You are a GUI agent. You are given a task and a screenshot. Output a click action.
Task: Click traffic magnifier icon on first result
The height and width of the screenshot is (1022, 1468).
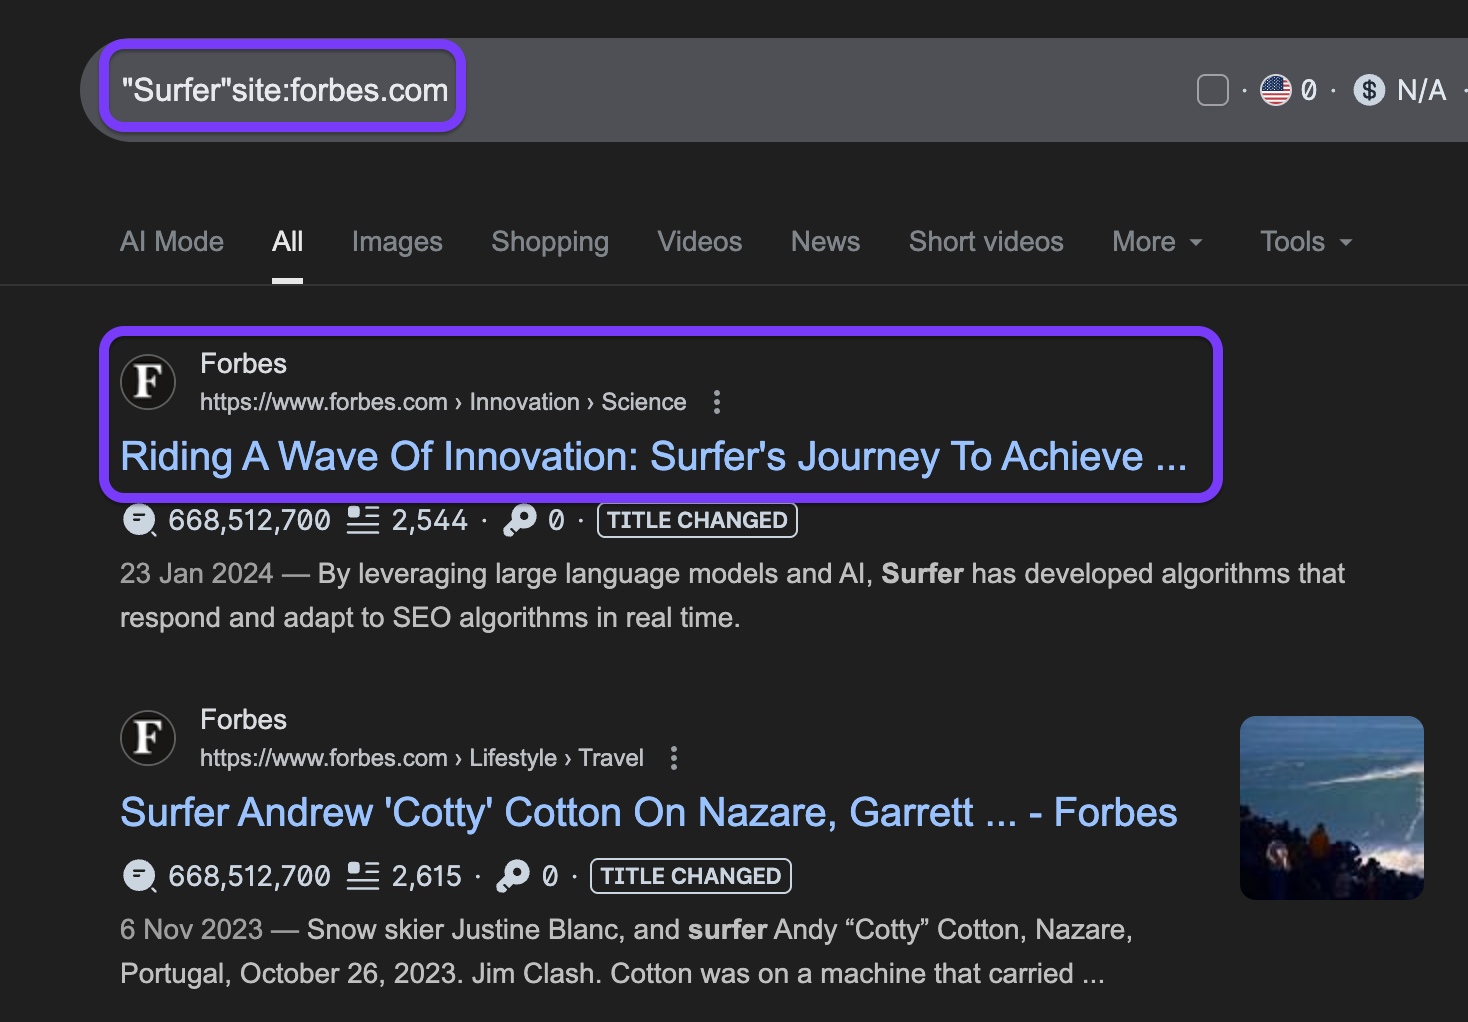click(139, 520)
